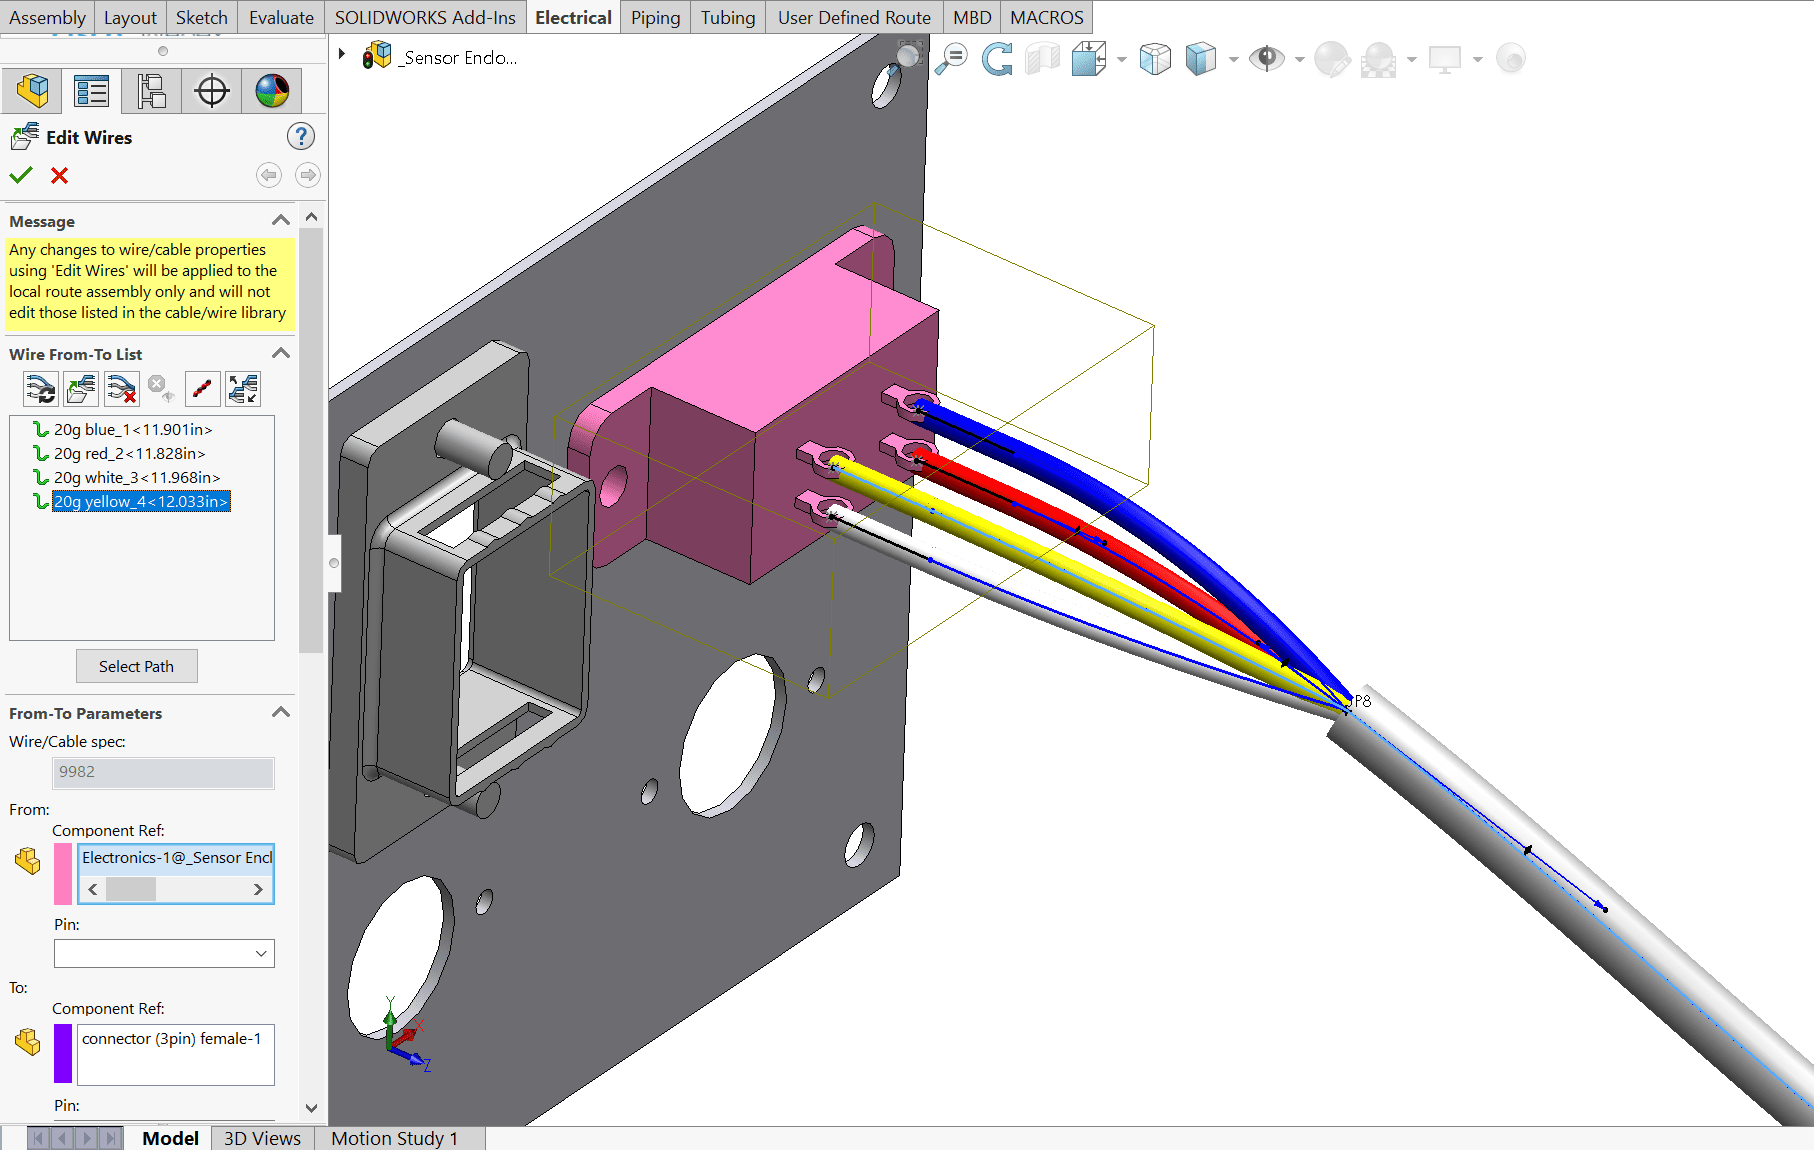The width and height of the screenshot is (1814, 1150).
Task: Click the Update Wires icon
Action: (x=41, y=388)
